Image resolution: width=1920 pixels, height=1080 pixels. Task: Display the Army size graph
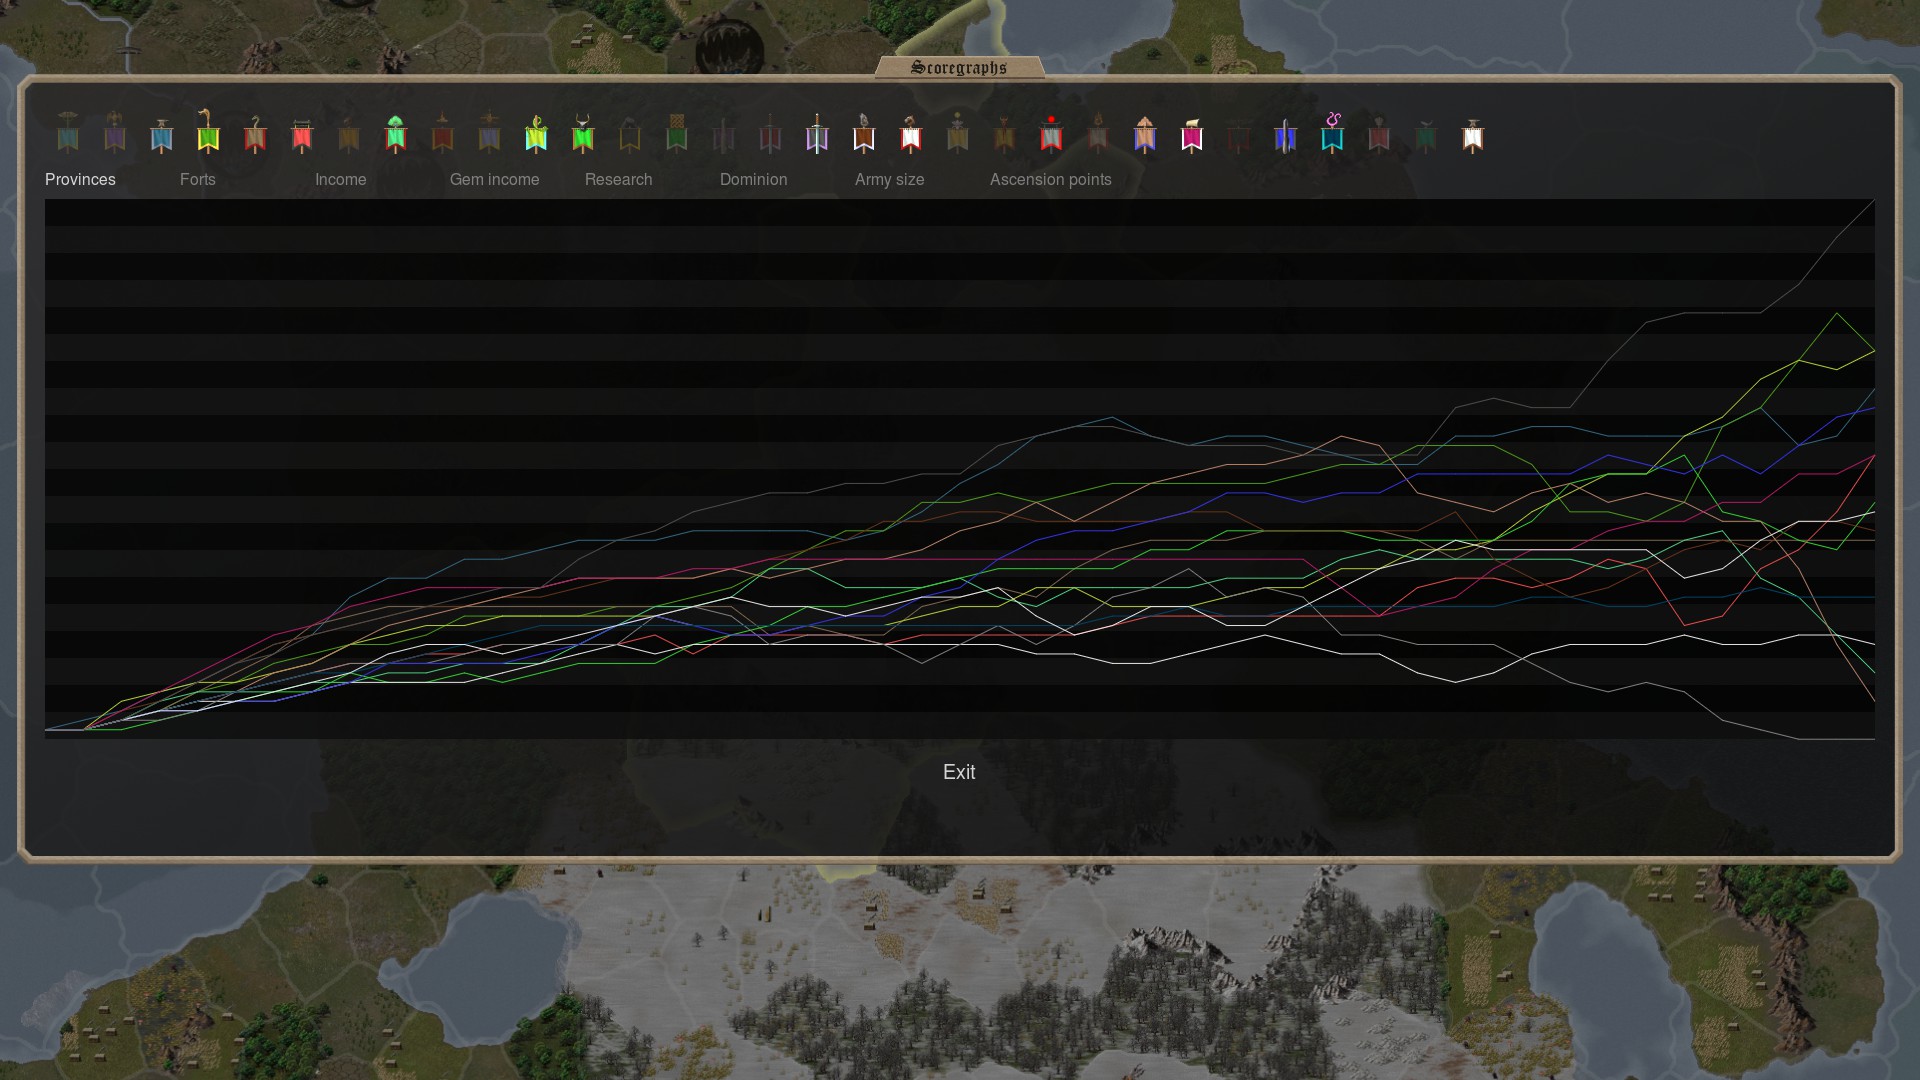point(890,180)
